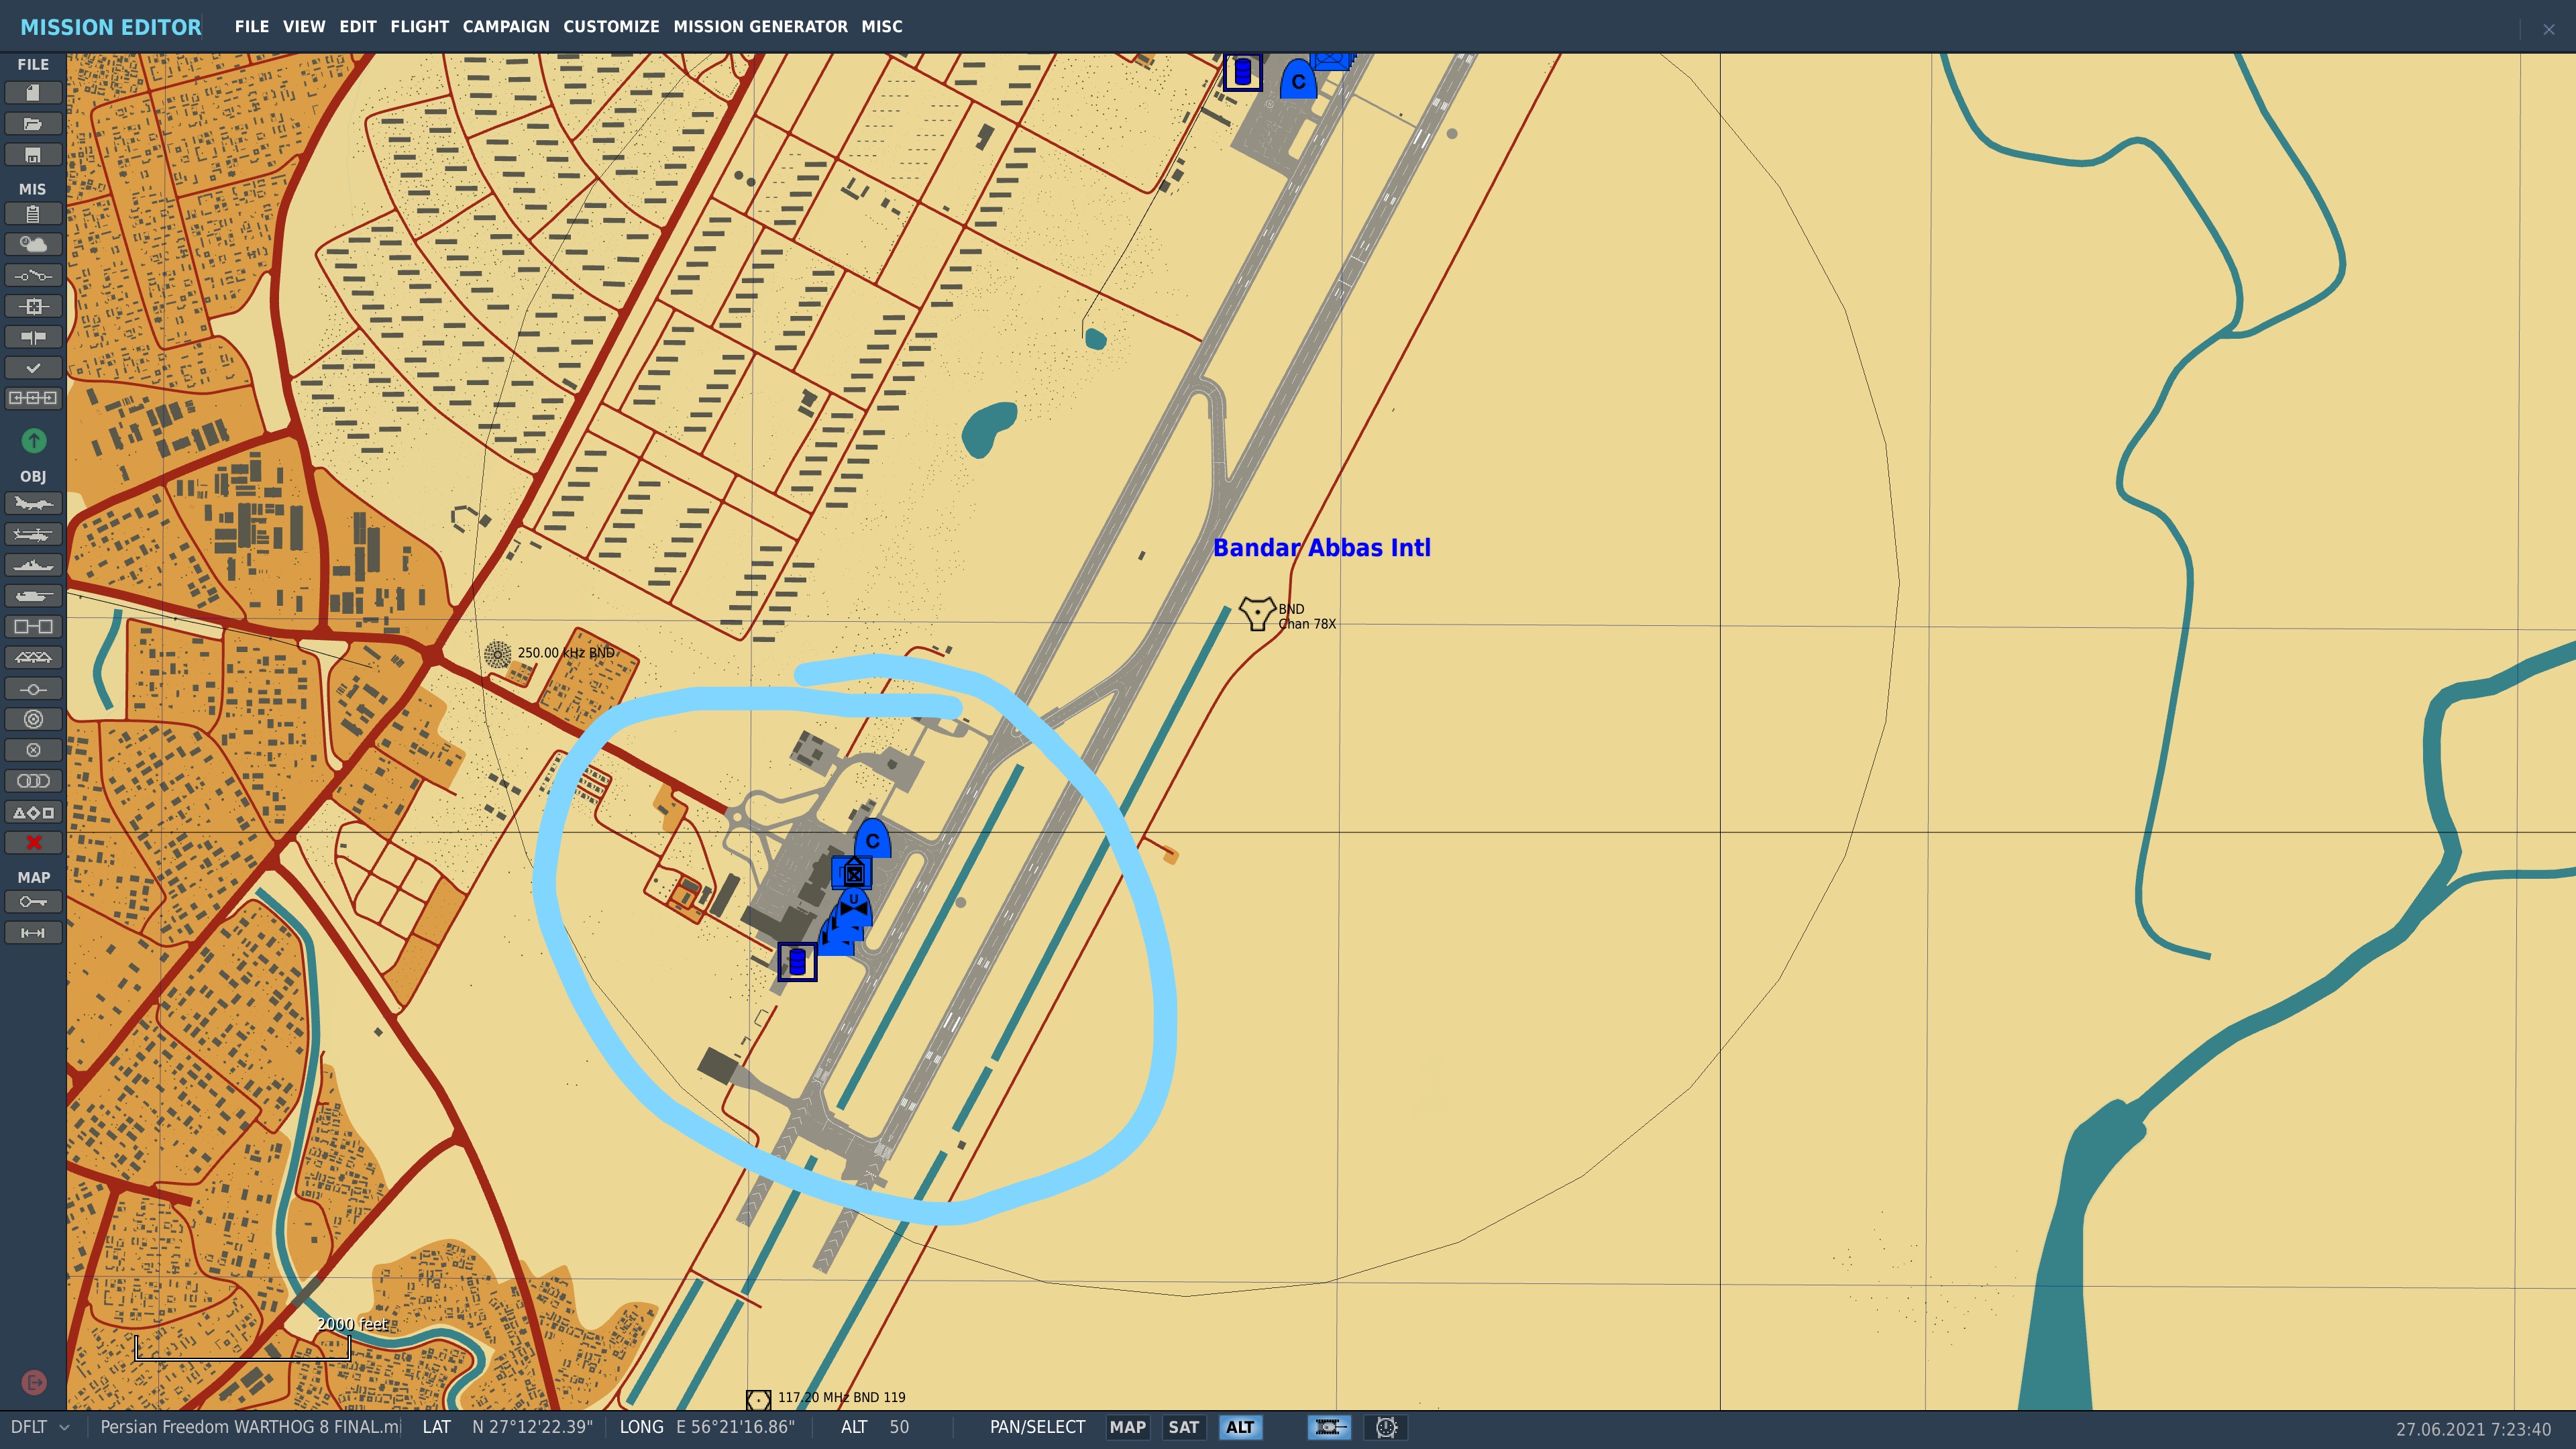2576x1449 pixels.
Task: Select the 117.20 MHz BND beacon
Action: 758,1399
